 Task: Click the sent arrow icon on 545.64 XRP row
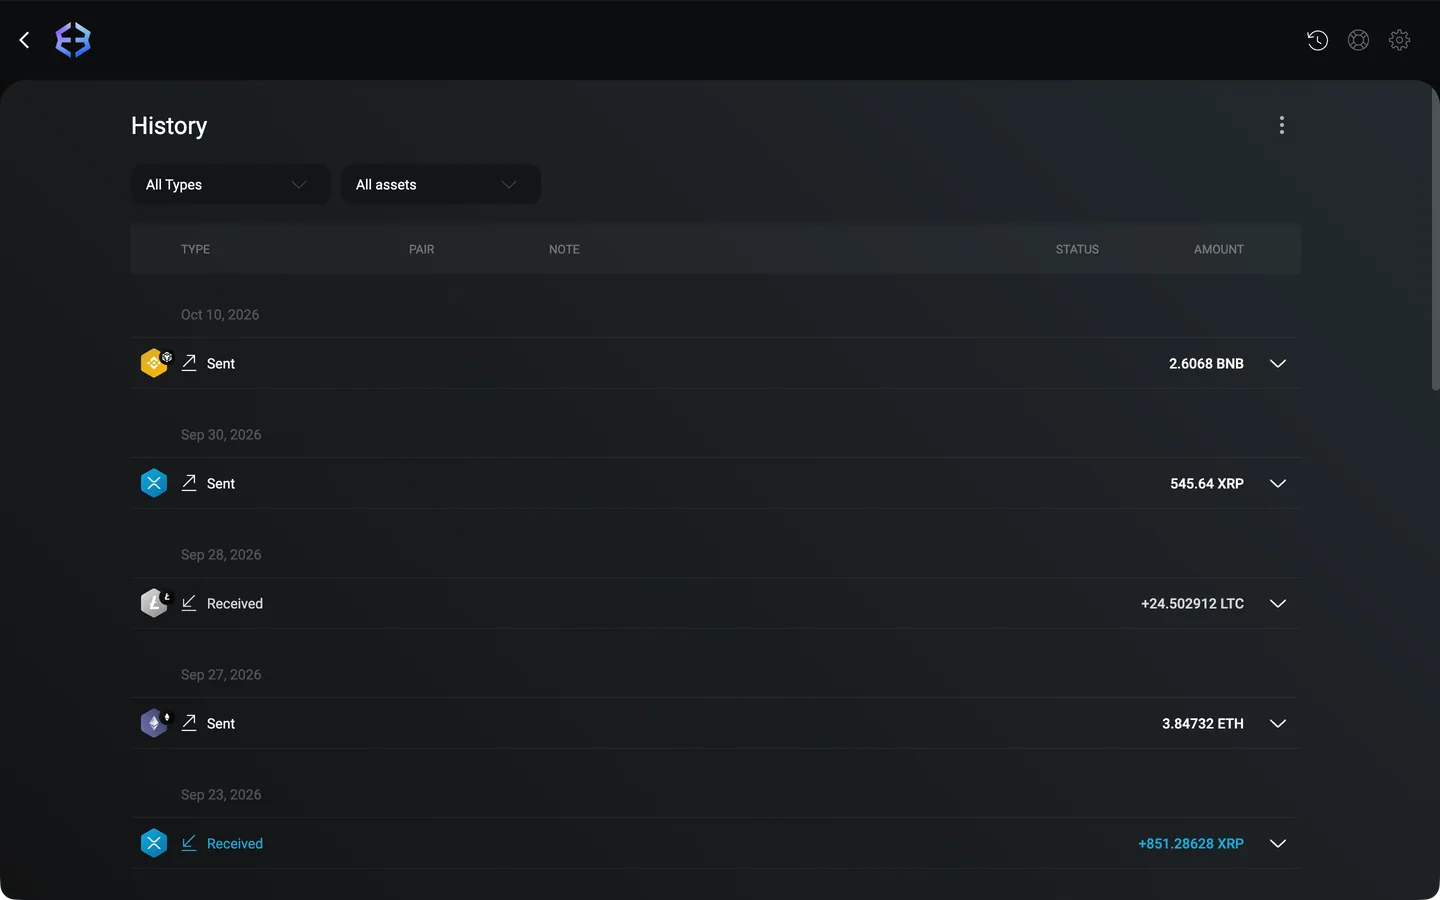coord(189,483)
